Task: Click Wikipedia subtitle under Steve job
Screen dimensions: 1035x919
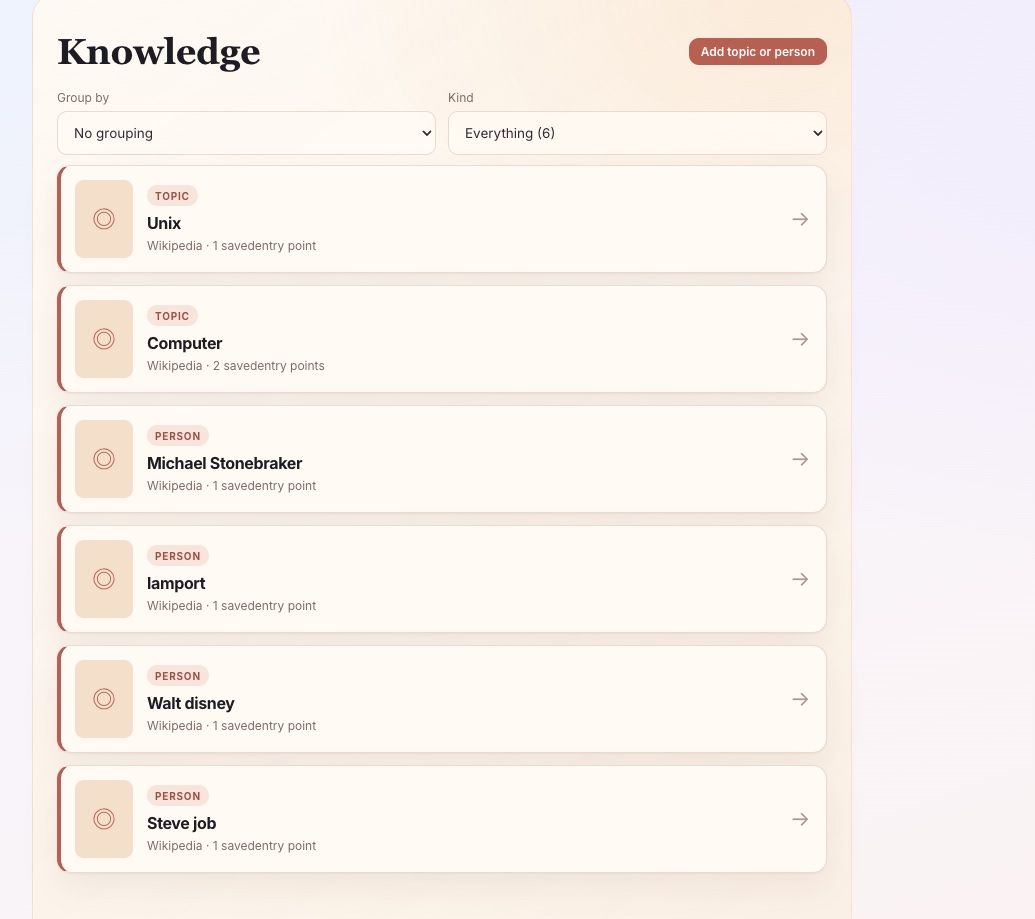Action: (232, 846)
